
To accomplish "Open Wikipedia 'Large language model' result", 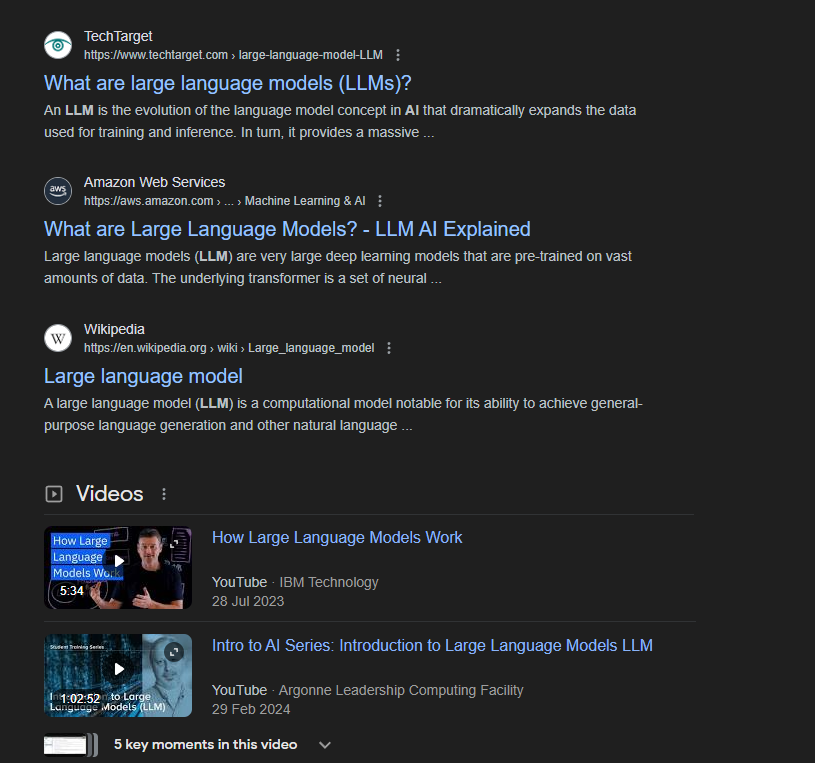I will (143, 376).
